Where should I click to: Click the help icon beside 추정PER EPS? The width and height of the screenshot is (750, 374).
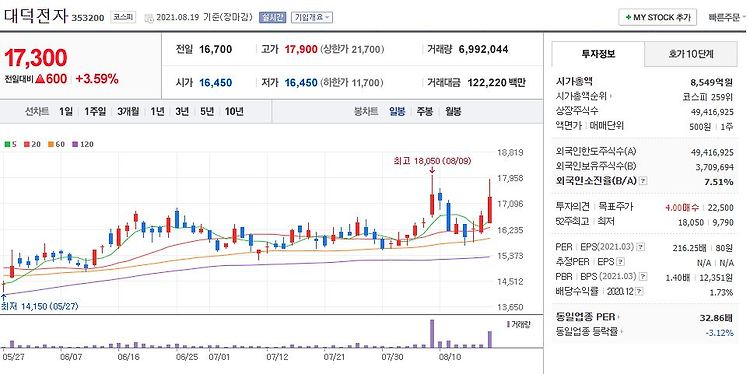pyautogui.click(x=620, y=262)
